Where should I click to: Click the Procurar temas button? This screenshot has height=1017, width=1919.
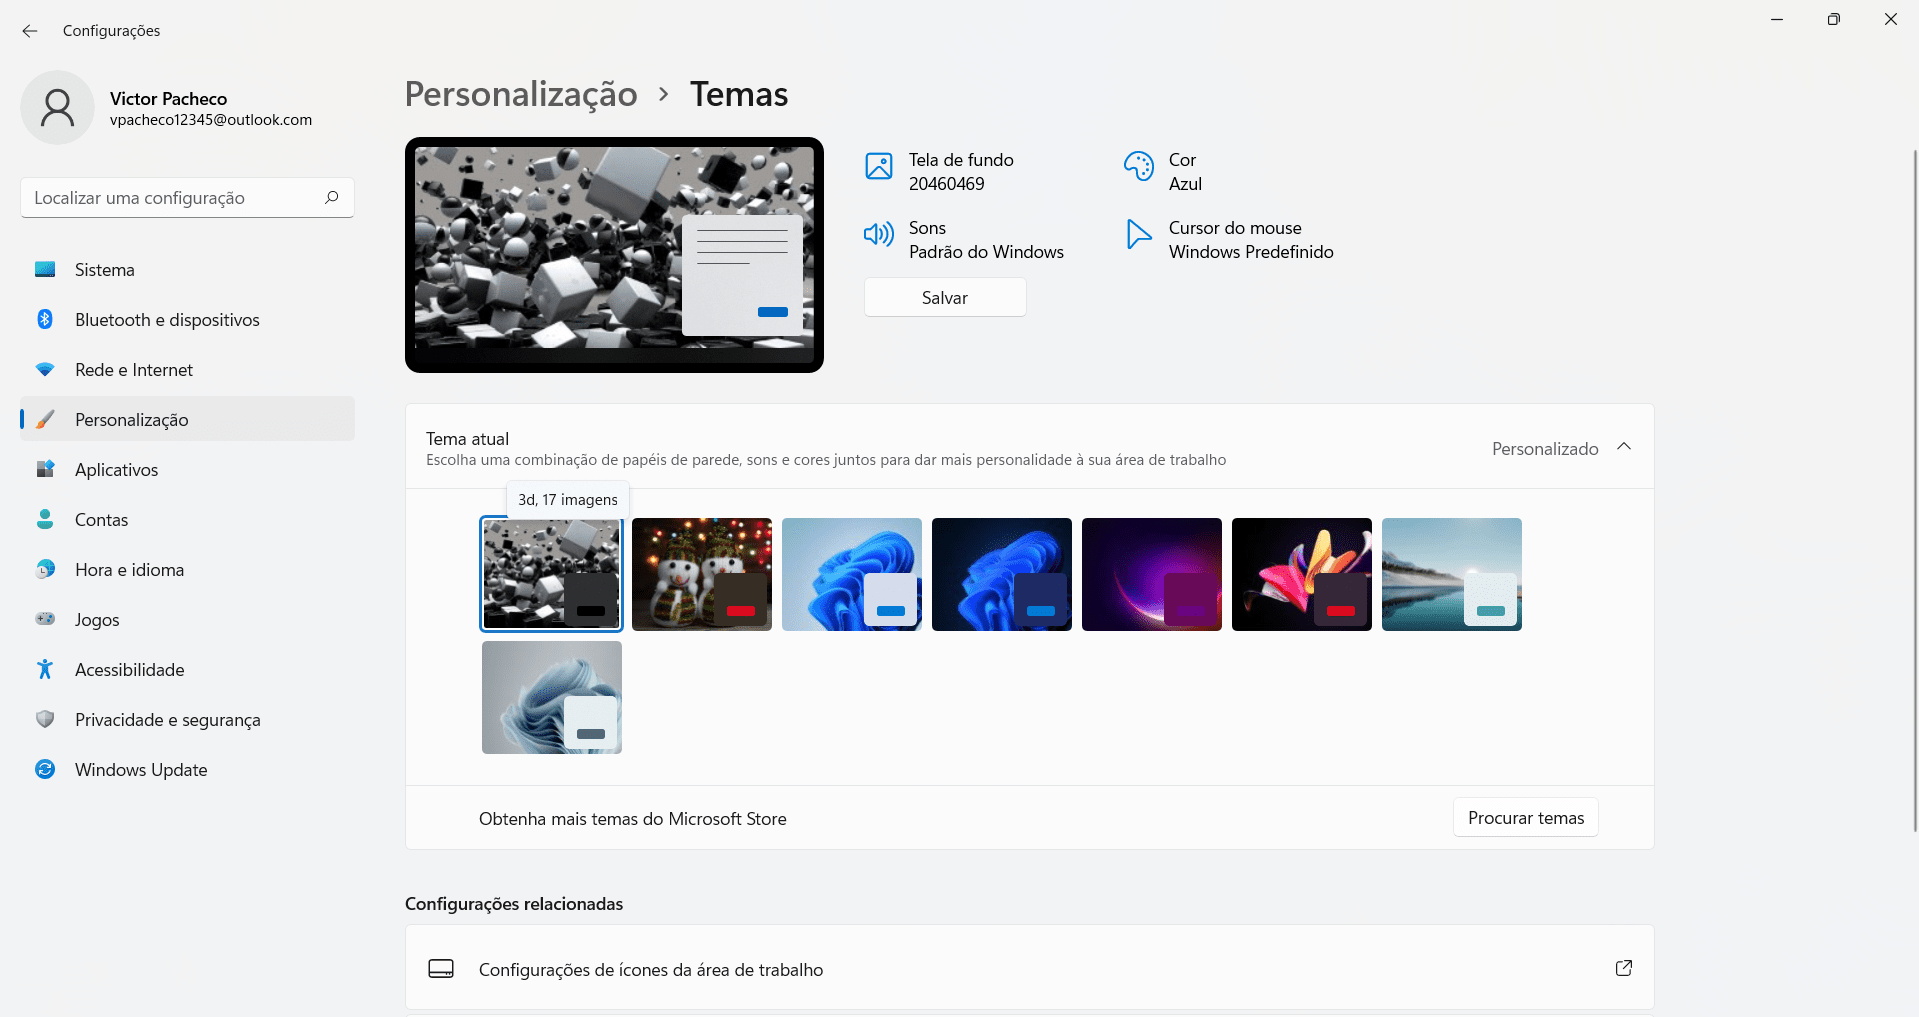pyautogui.click(x=1525, y=817)
